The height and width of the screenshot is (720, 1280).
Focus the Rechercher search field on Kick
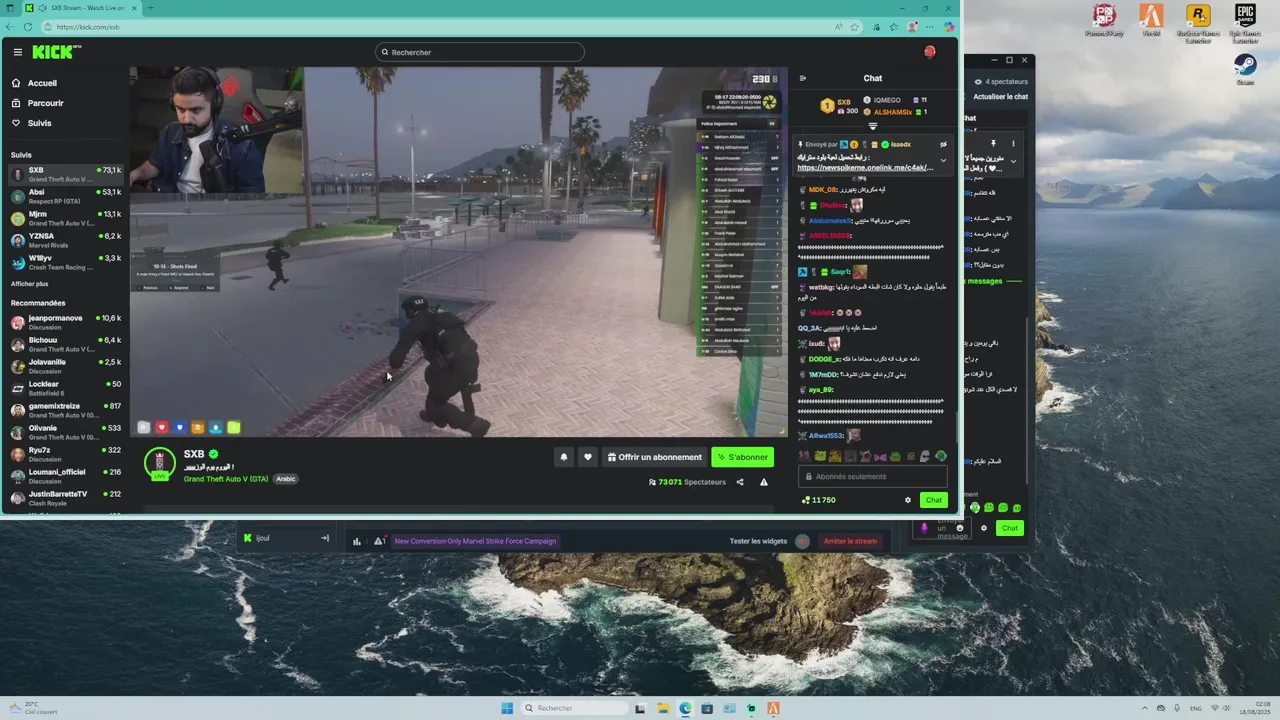pos(480,52)
